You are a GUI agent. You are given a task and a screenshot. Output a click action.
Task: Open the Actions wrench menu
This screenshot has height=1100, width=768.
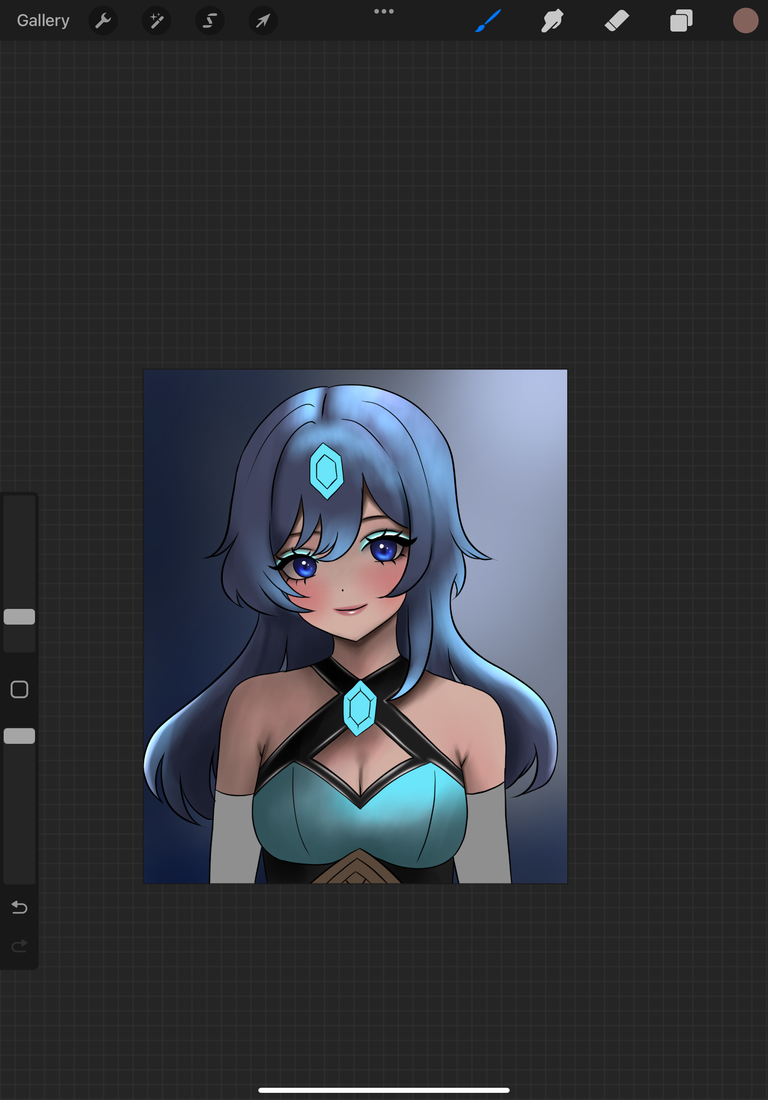tap(103, 20)
